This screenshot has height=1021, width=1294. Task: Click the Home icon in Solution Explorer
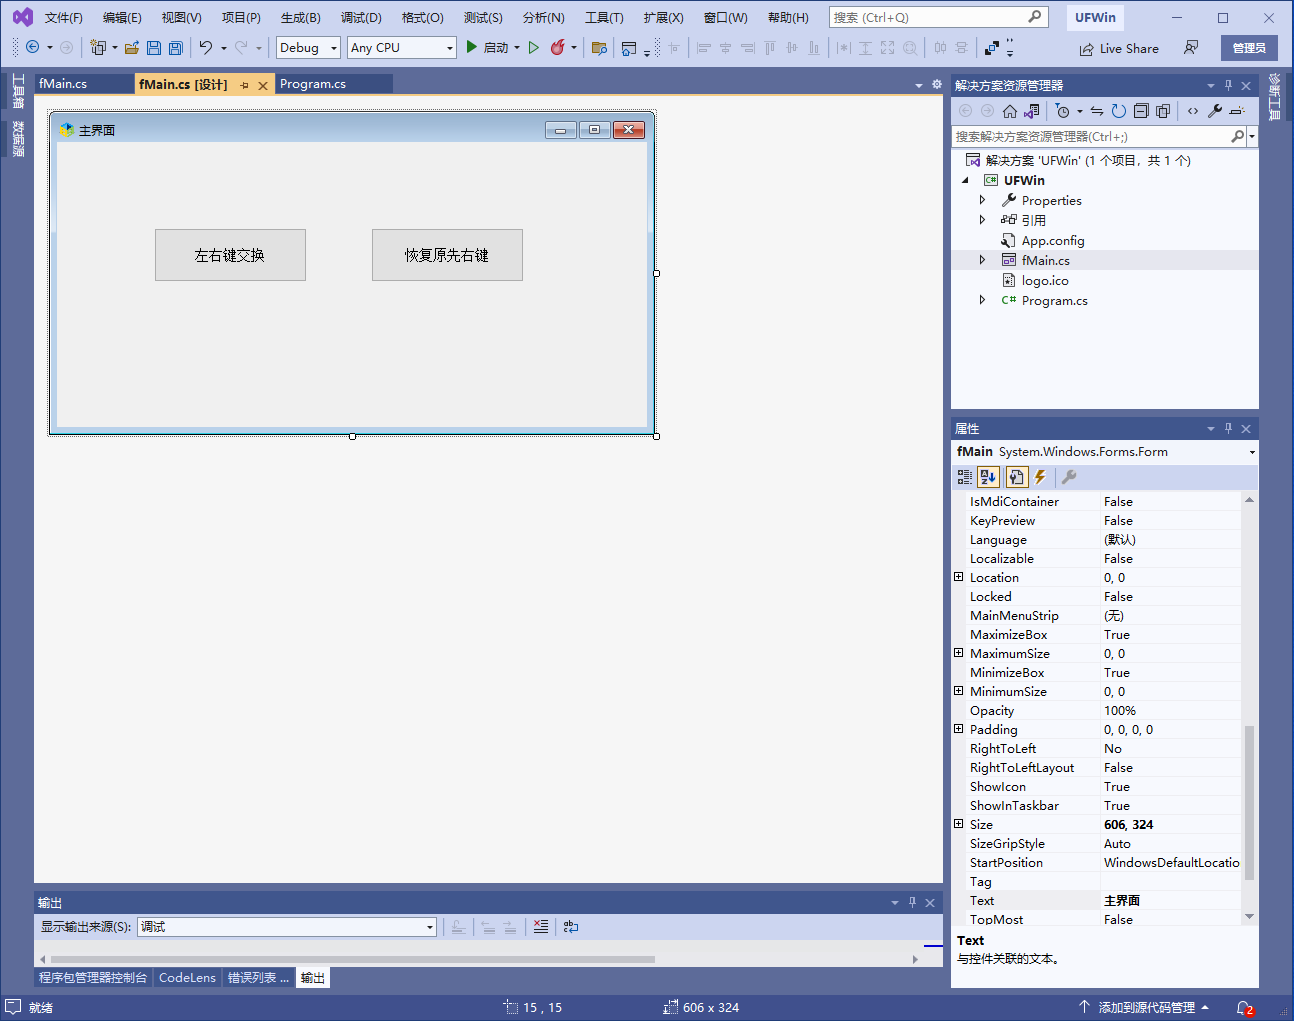pos(1010,111)
